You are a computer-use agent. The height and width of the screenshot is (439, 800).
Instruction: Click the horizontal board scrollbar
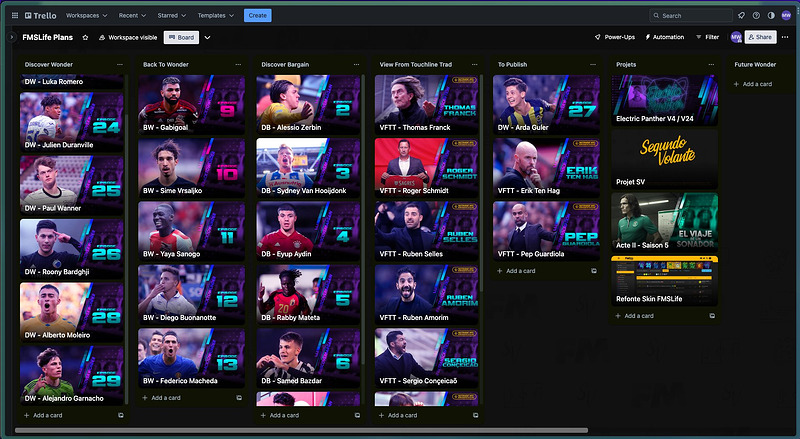[301, 430]
